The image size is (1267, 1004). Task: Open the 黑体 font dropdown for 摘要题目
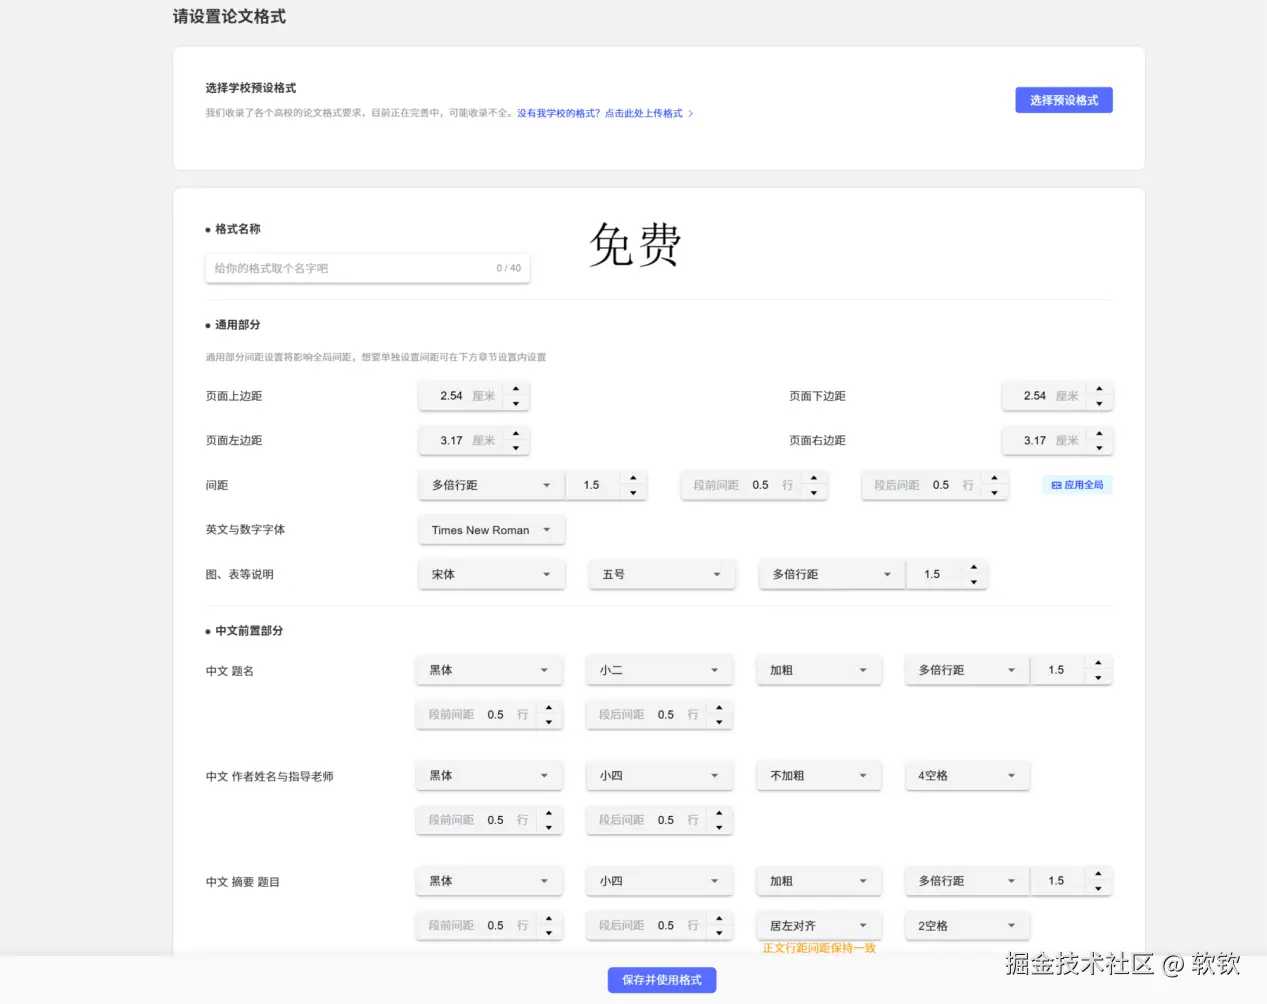489,880
